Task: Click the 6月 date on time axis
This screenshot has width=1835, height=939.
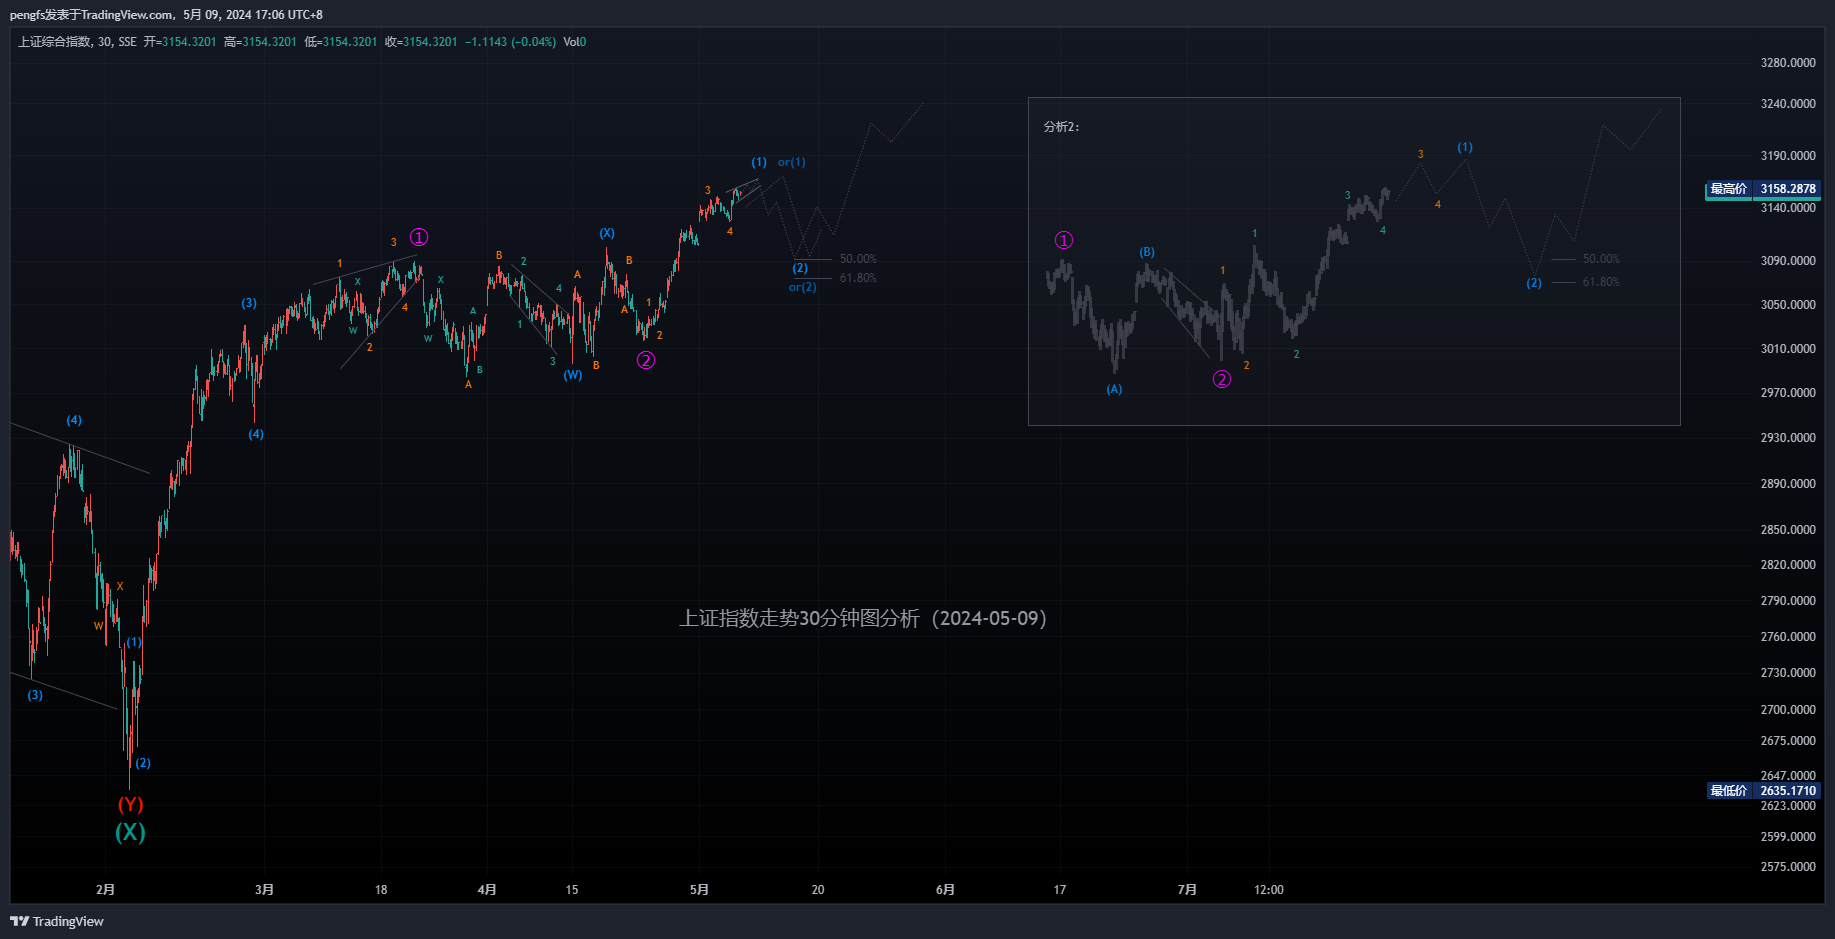Action: [945, 889]
